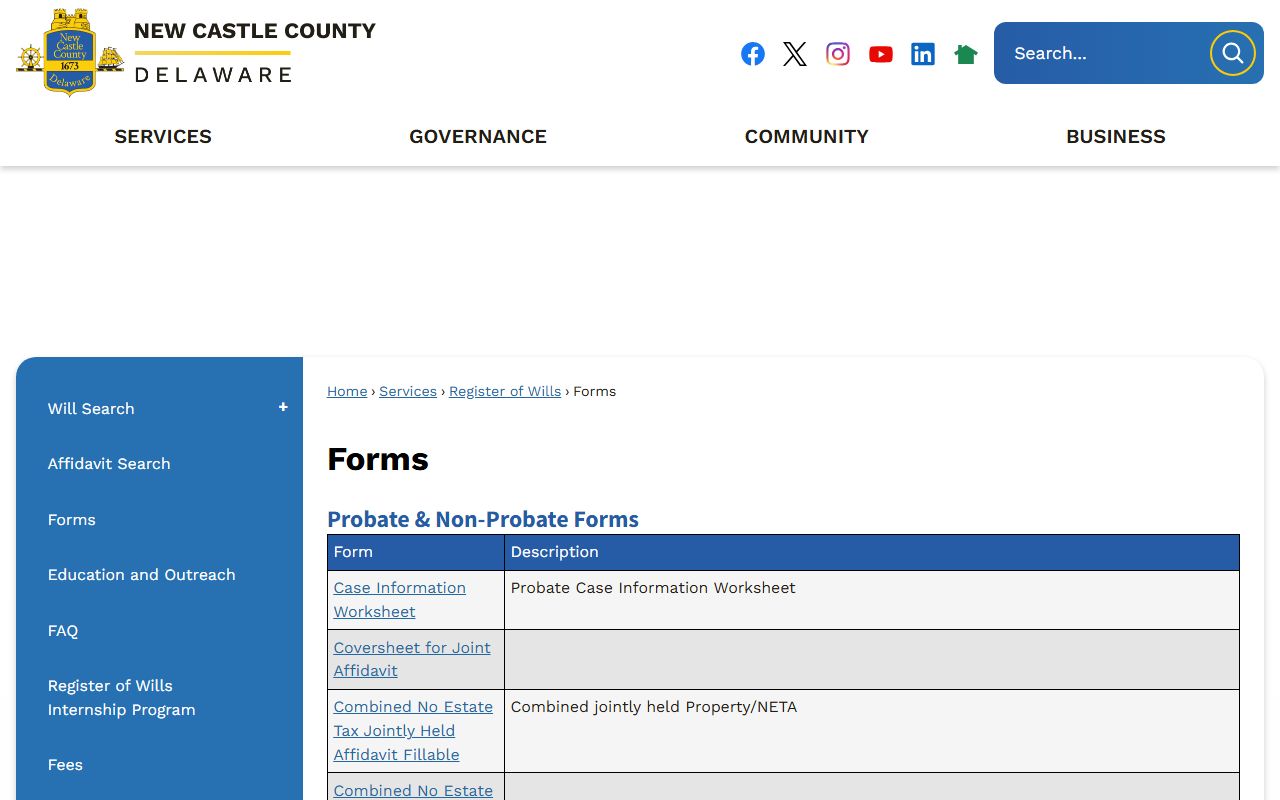The width and height of the screenshot is (1280, 800).
Task: Open the X (Twitter) social icon
Action: click(795, 54)
